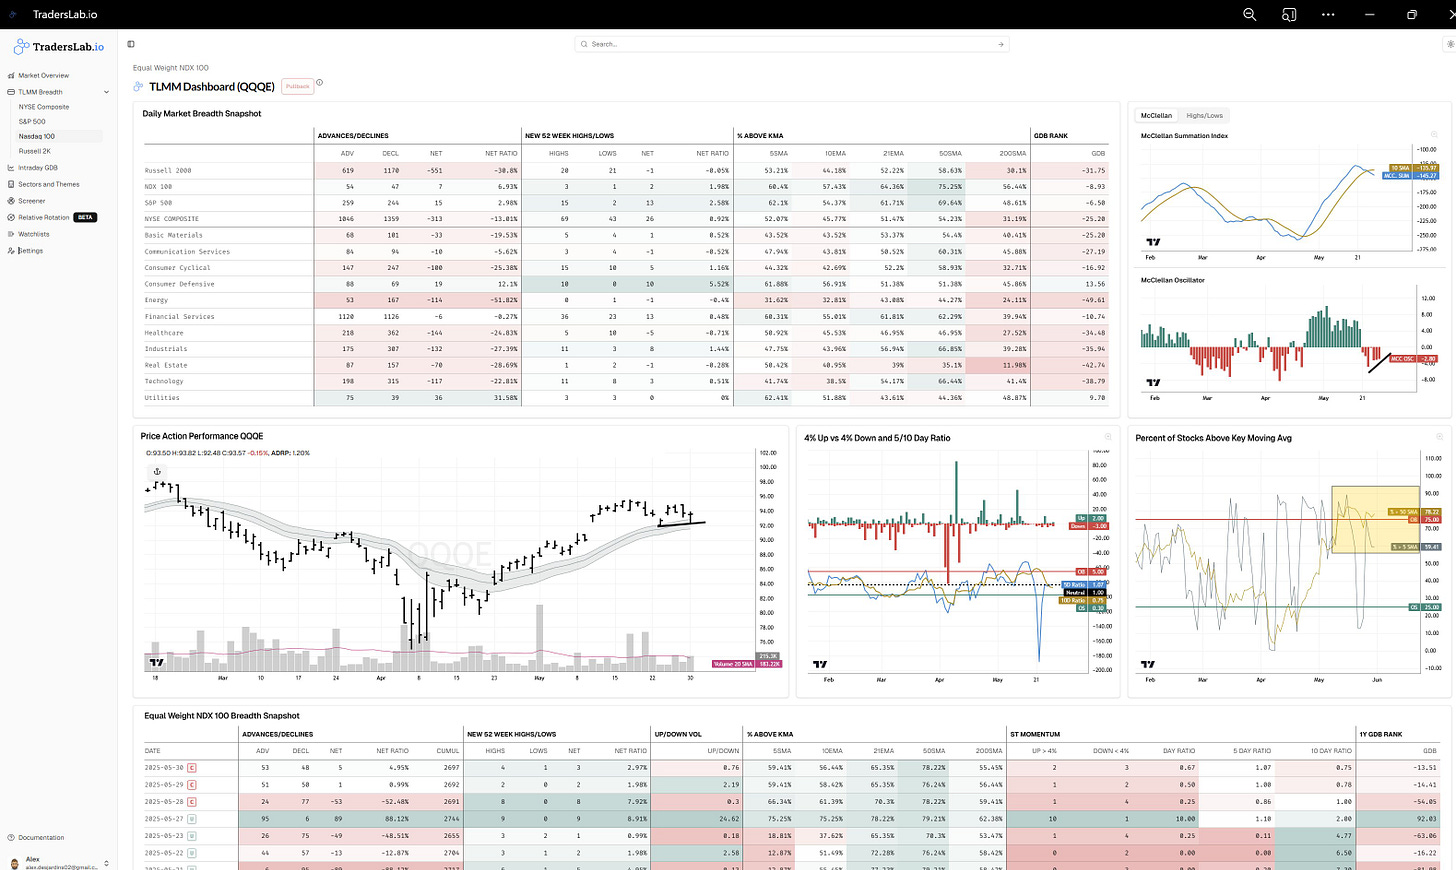Click the Screener icon in sidebar
The width and height of the screenshot is (1456, 870).
tap(11, 201)
